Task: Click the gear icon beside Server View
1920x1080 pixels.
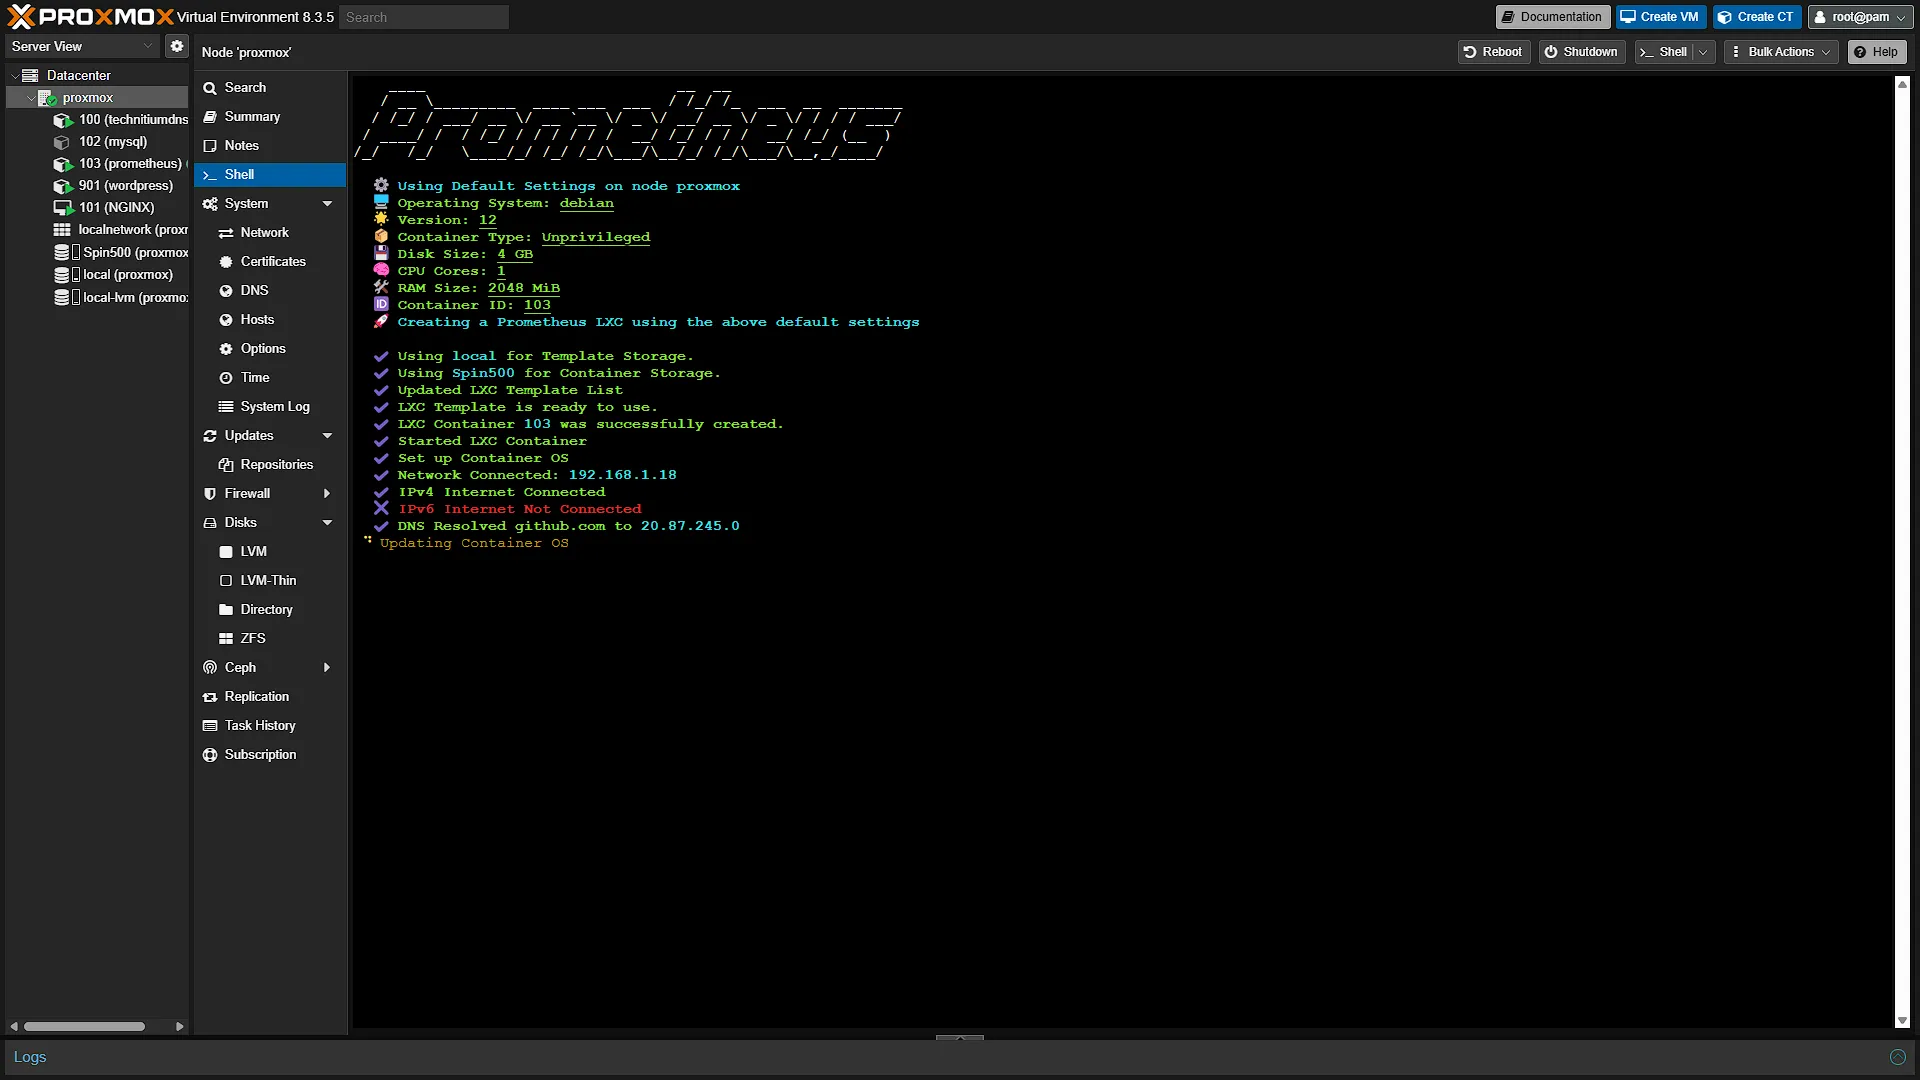Action: coord(177,46)
